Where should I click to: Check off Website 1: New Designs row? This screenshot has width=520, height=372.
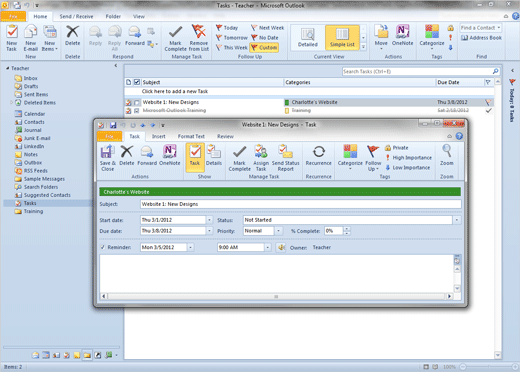[x=137, y=102]
